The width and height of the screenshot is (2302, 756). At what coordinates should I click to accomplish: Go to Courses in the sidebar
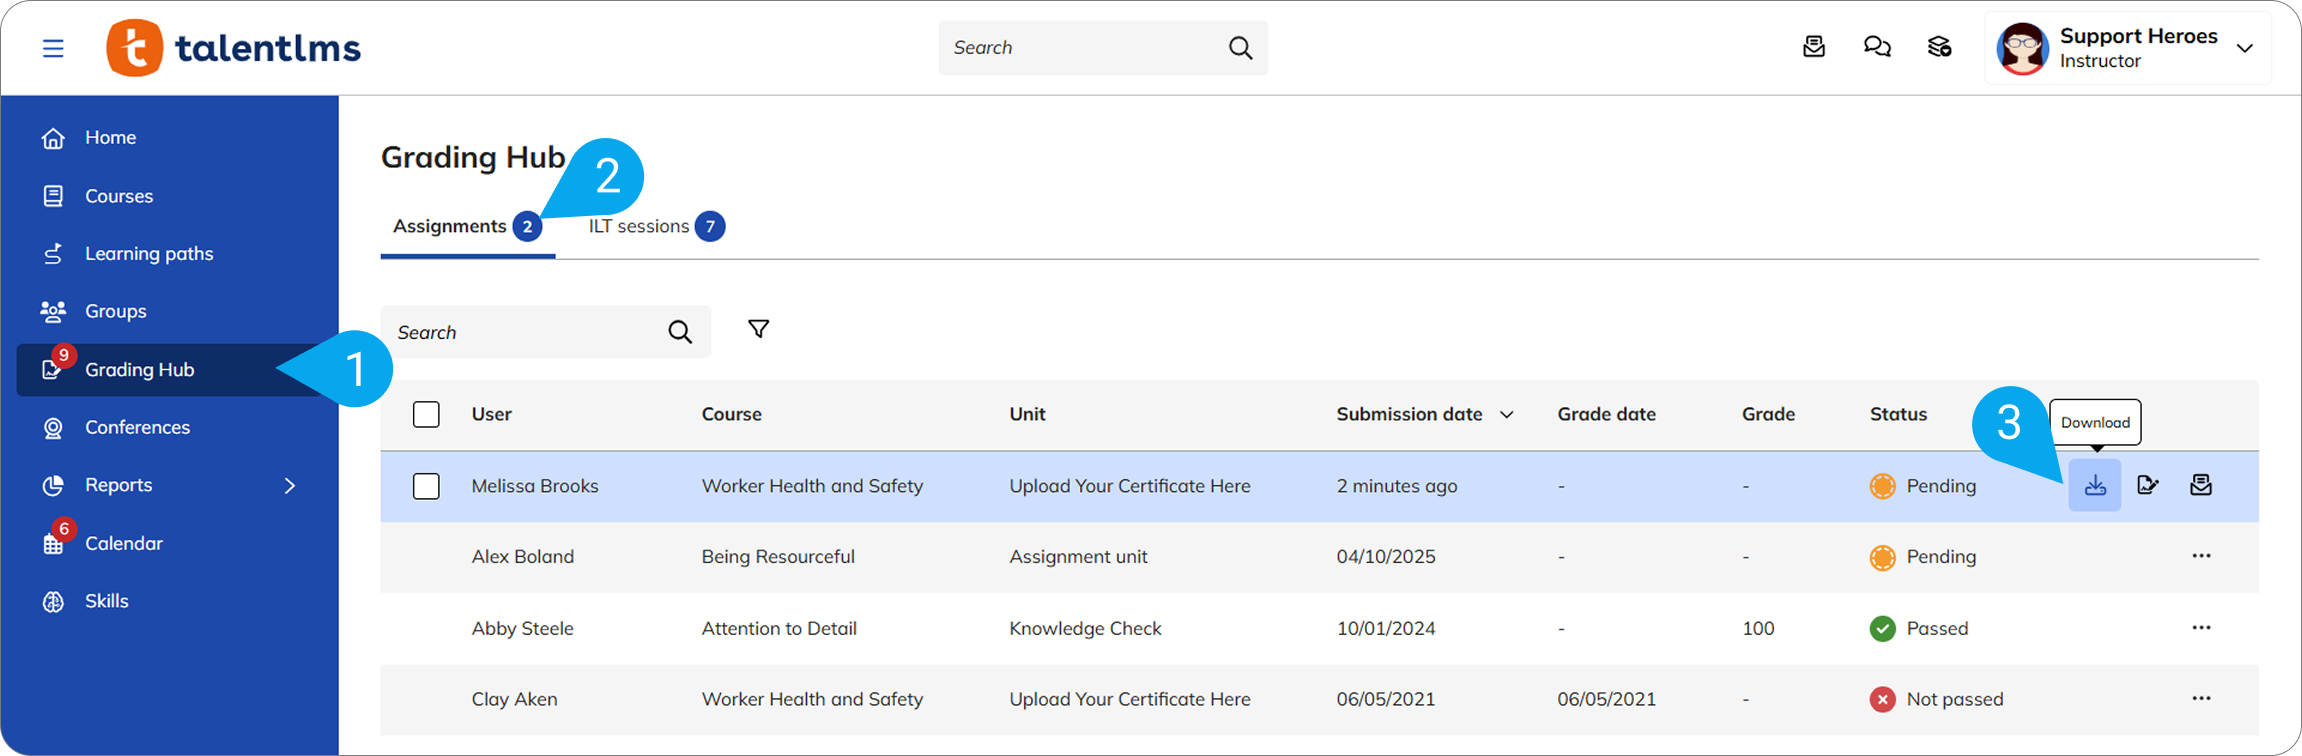tap(119, 196)
